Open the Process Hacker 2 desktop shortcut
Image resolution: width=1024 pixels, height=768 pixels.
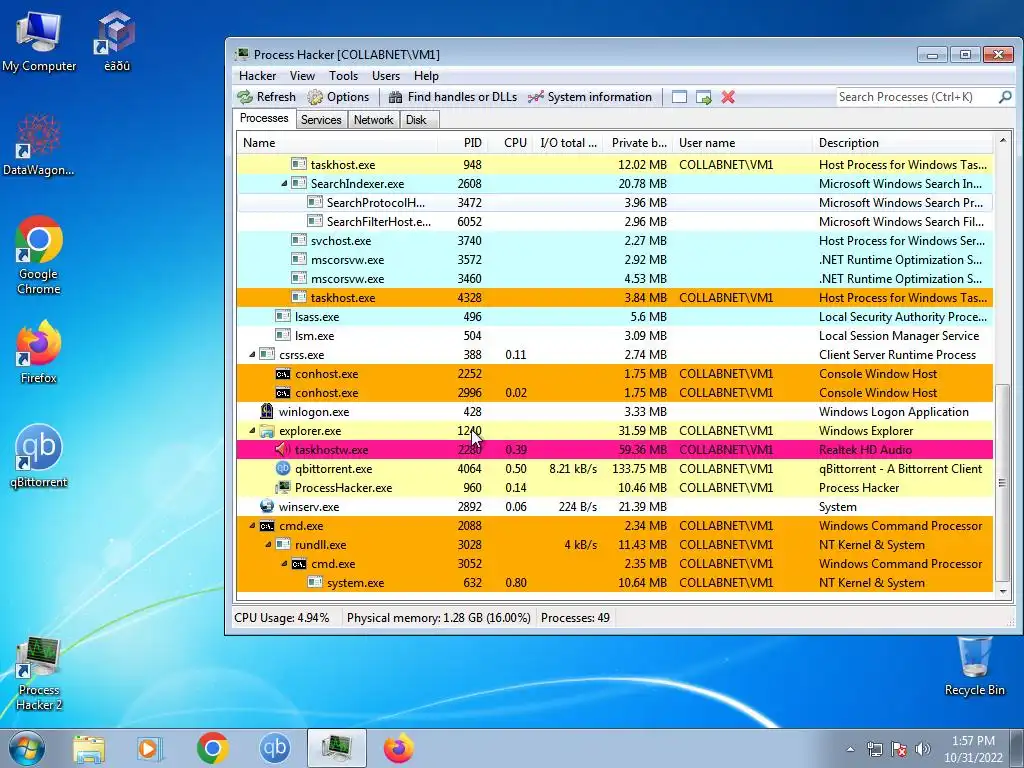39,675
